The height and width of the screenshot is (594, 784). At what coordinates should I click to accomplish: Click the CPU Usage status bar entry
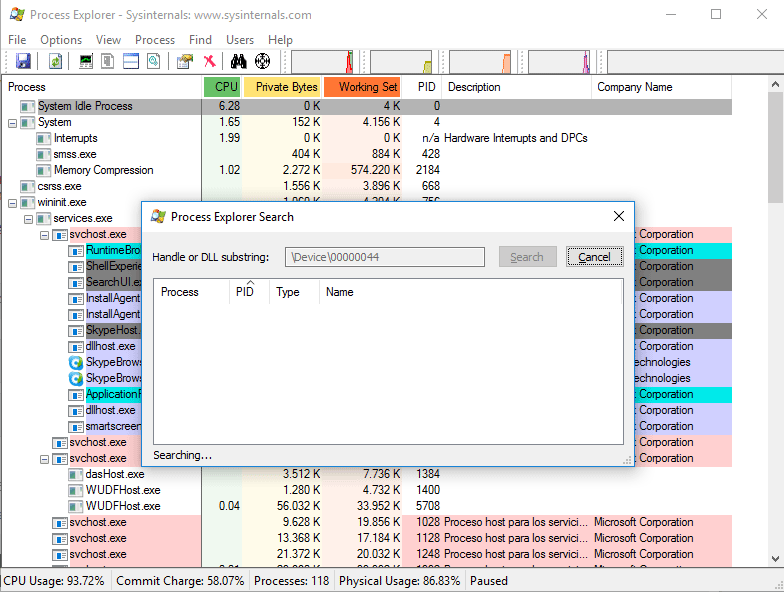(54, 581)
